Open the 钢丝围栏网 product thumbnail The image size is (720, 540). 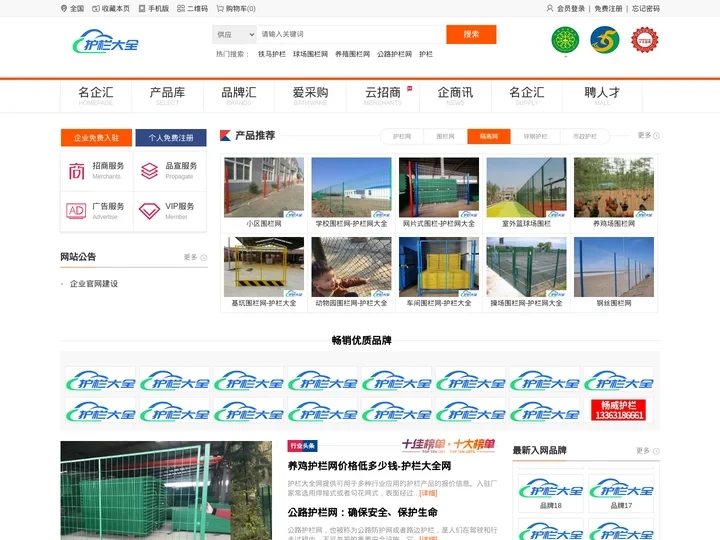(614, 267)
